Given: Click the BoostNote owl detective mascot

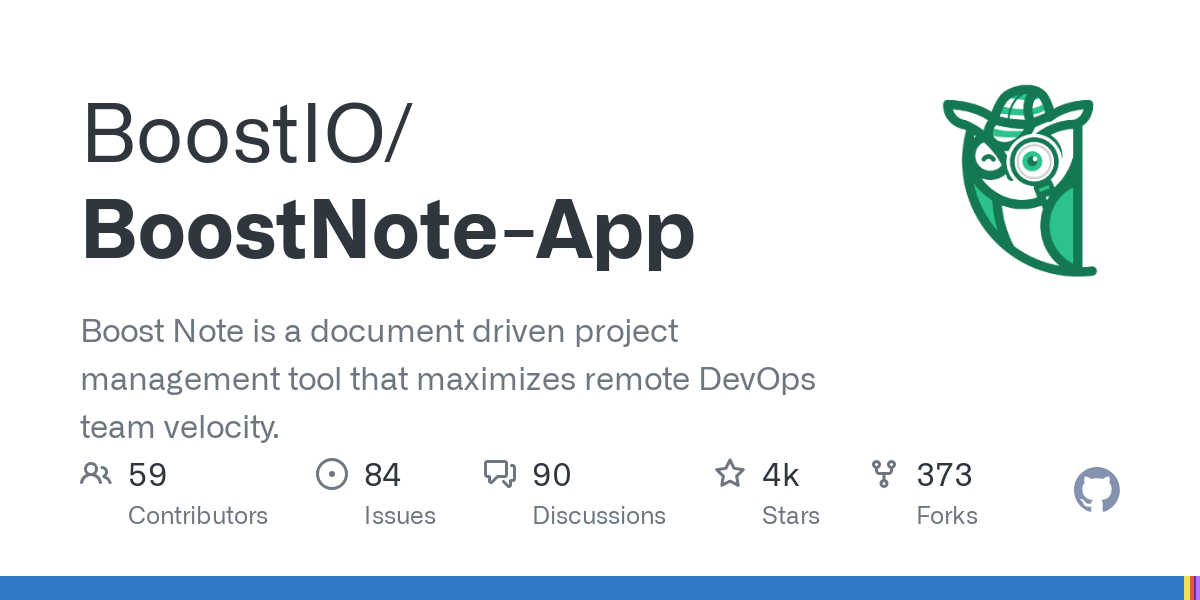Looking at the screenshot, I should point(1017,180).
